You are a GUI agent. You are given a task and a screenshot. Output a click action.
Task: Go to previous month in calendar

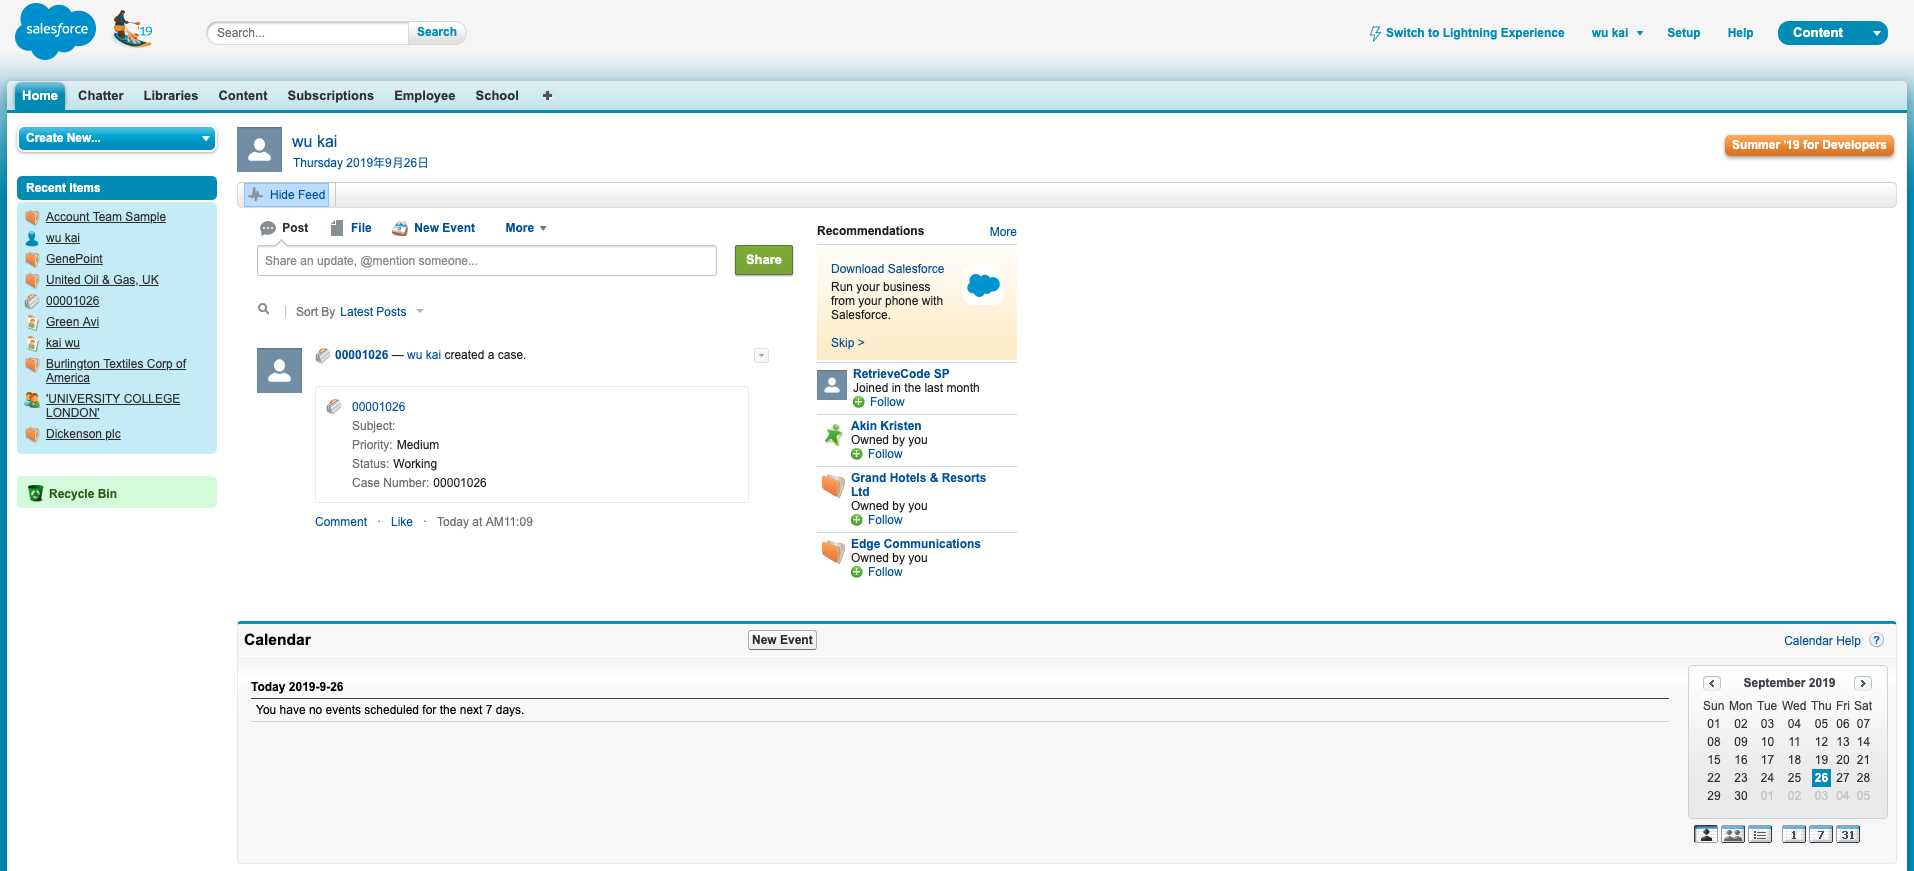(x=1712, y=683)
